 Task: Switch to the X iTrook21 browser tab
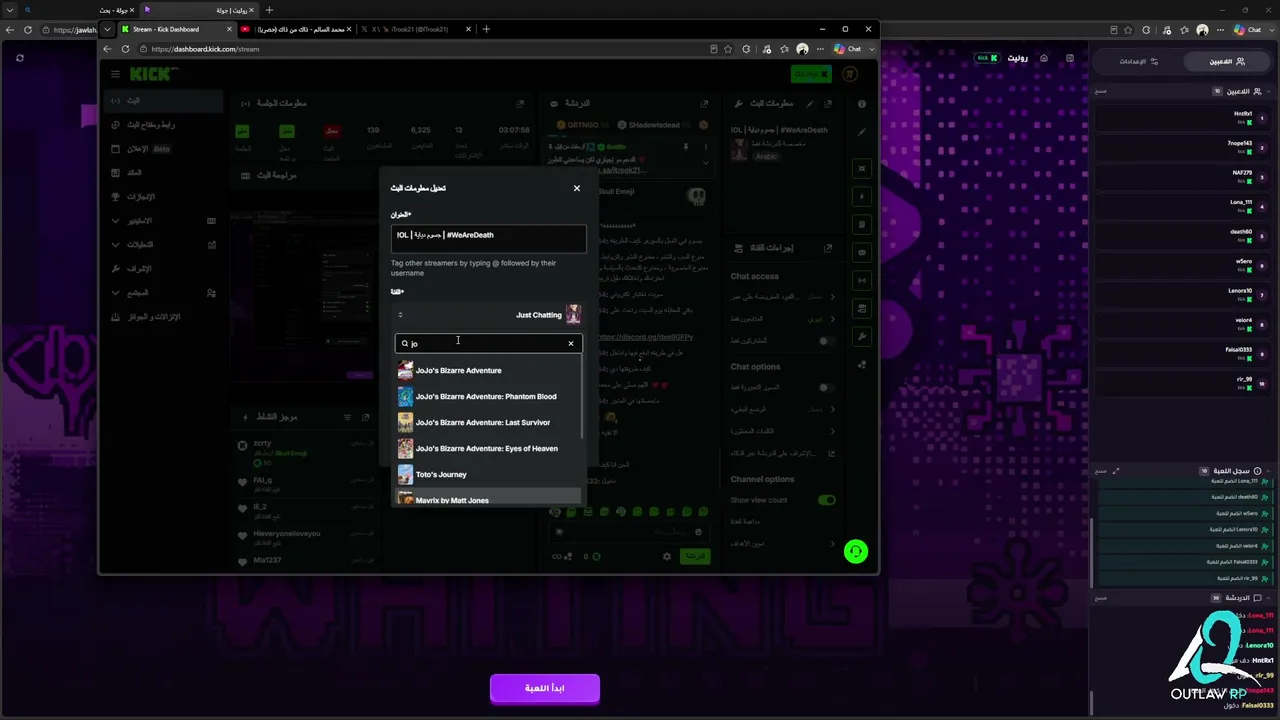coord(414,29)
